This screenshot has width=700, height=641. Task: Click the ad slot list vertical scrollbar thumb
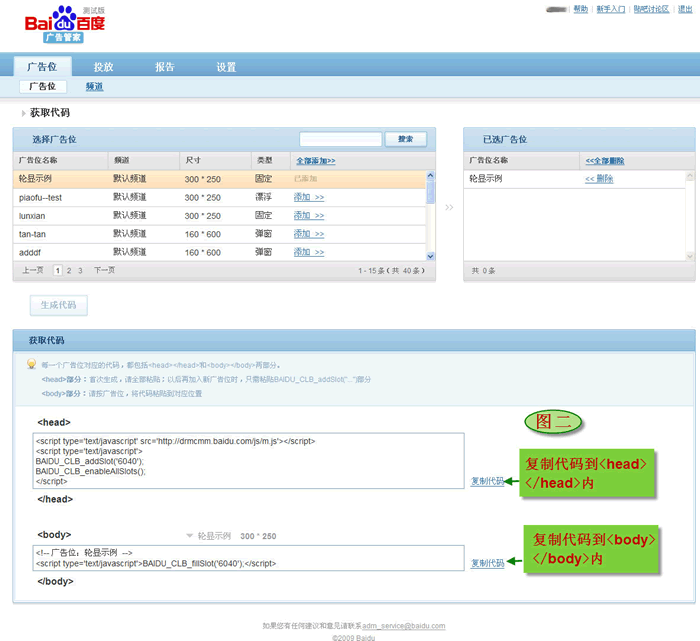coord(430,192)
